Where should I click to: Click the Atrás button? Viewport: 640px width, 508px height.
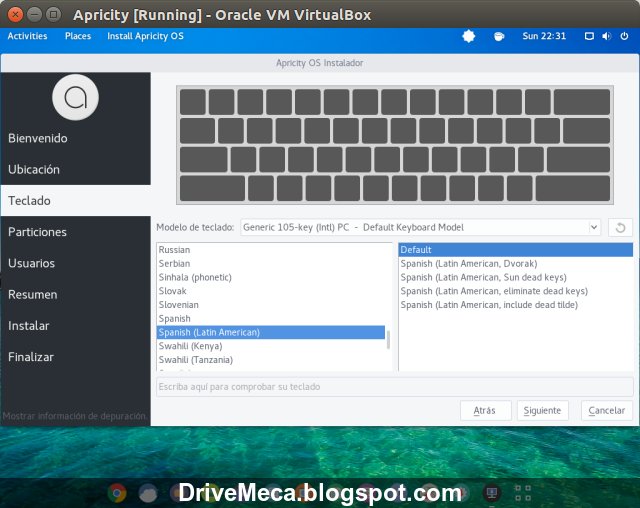pos(485,410)
